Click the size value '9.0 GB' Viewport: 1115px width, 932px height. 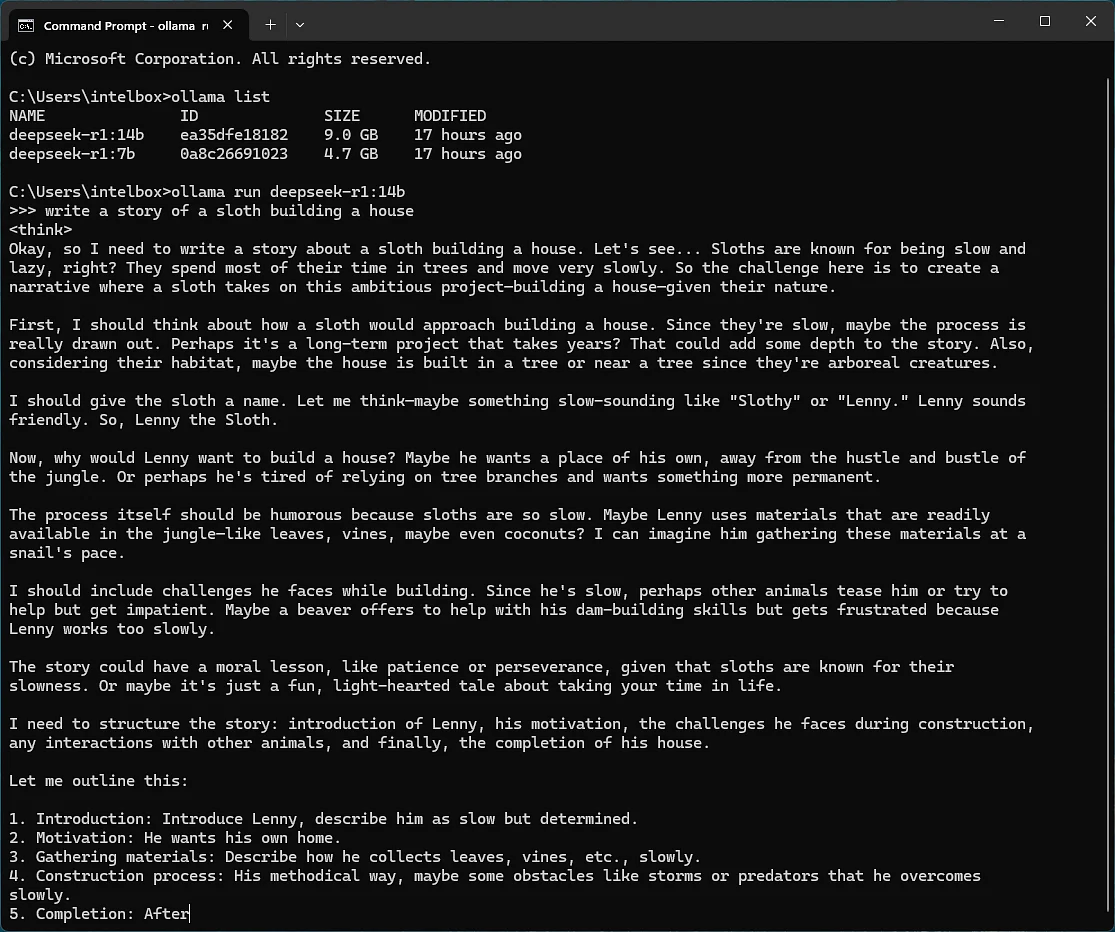pyautogui.click(x=351, y=135)
